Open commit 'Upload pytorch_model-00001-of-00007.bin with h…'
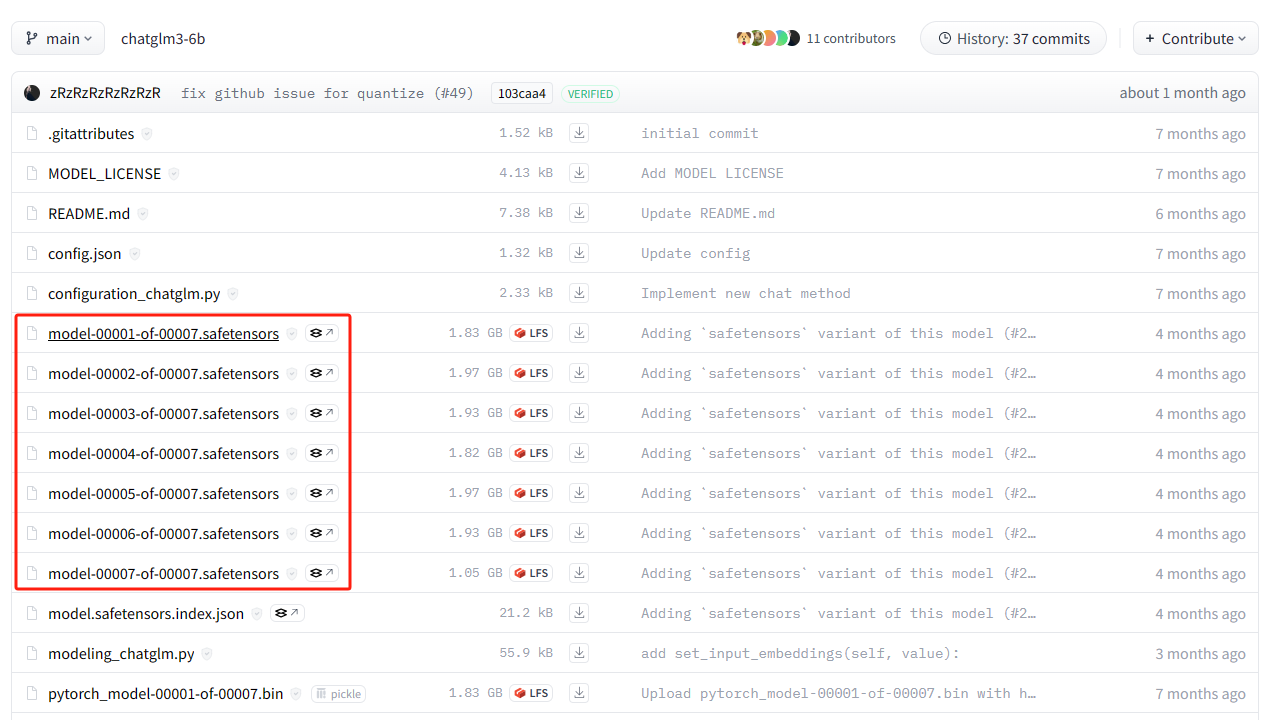This screenshot has width=1277, height=720. (838, 693)
